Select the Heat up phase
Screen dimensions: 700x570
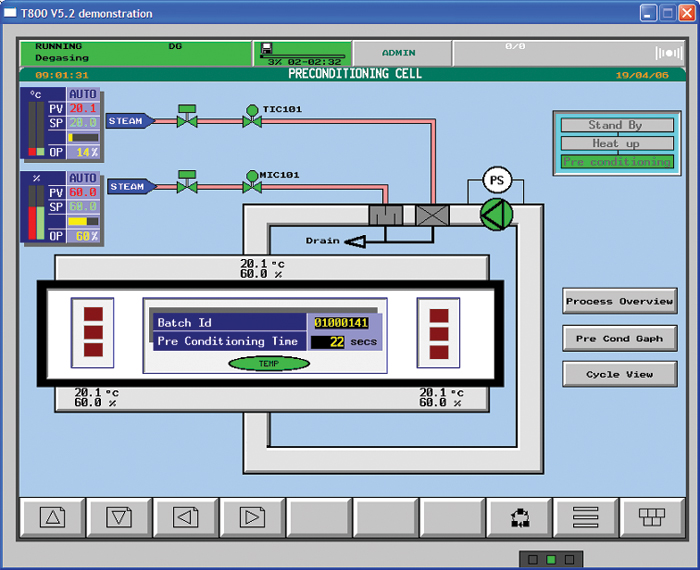pos(617,143)
